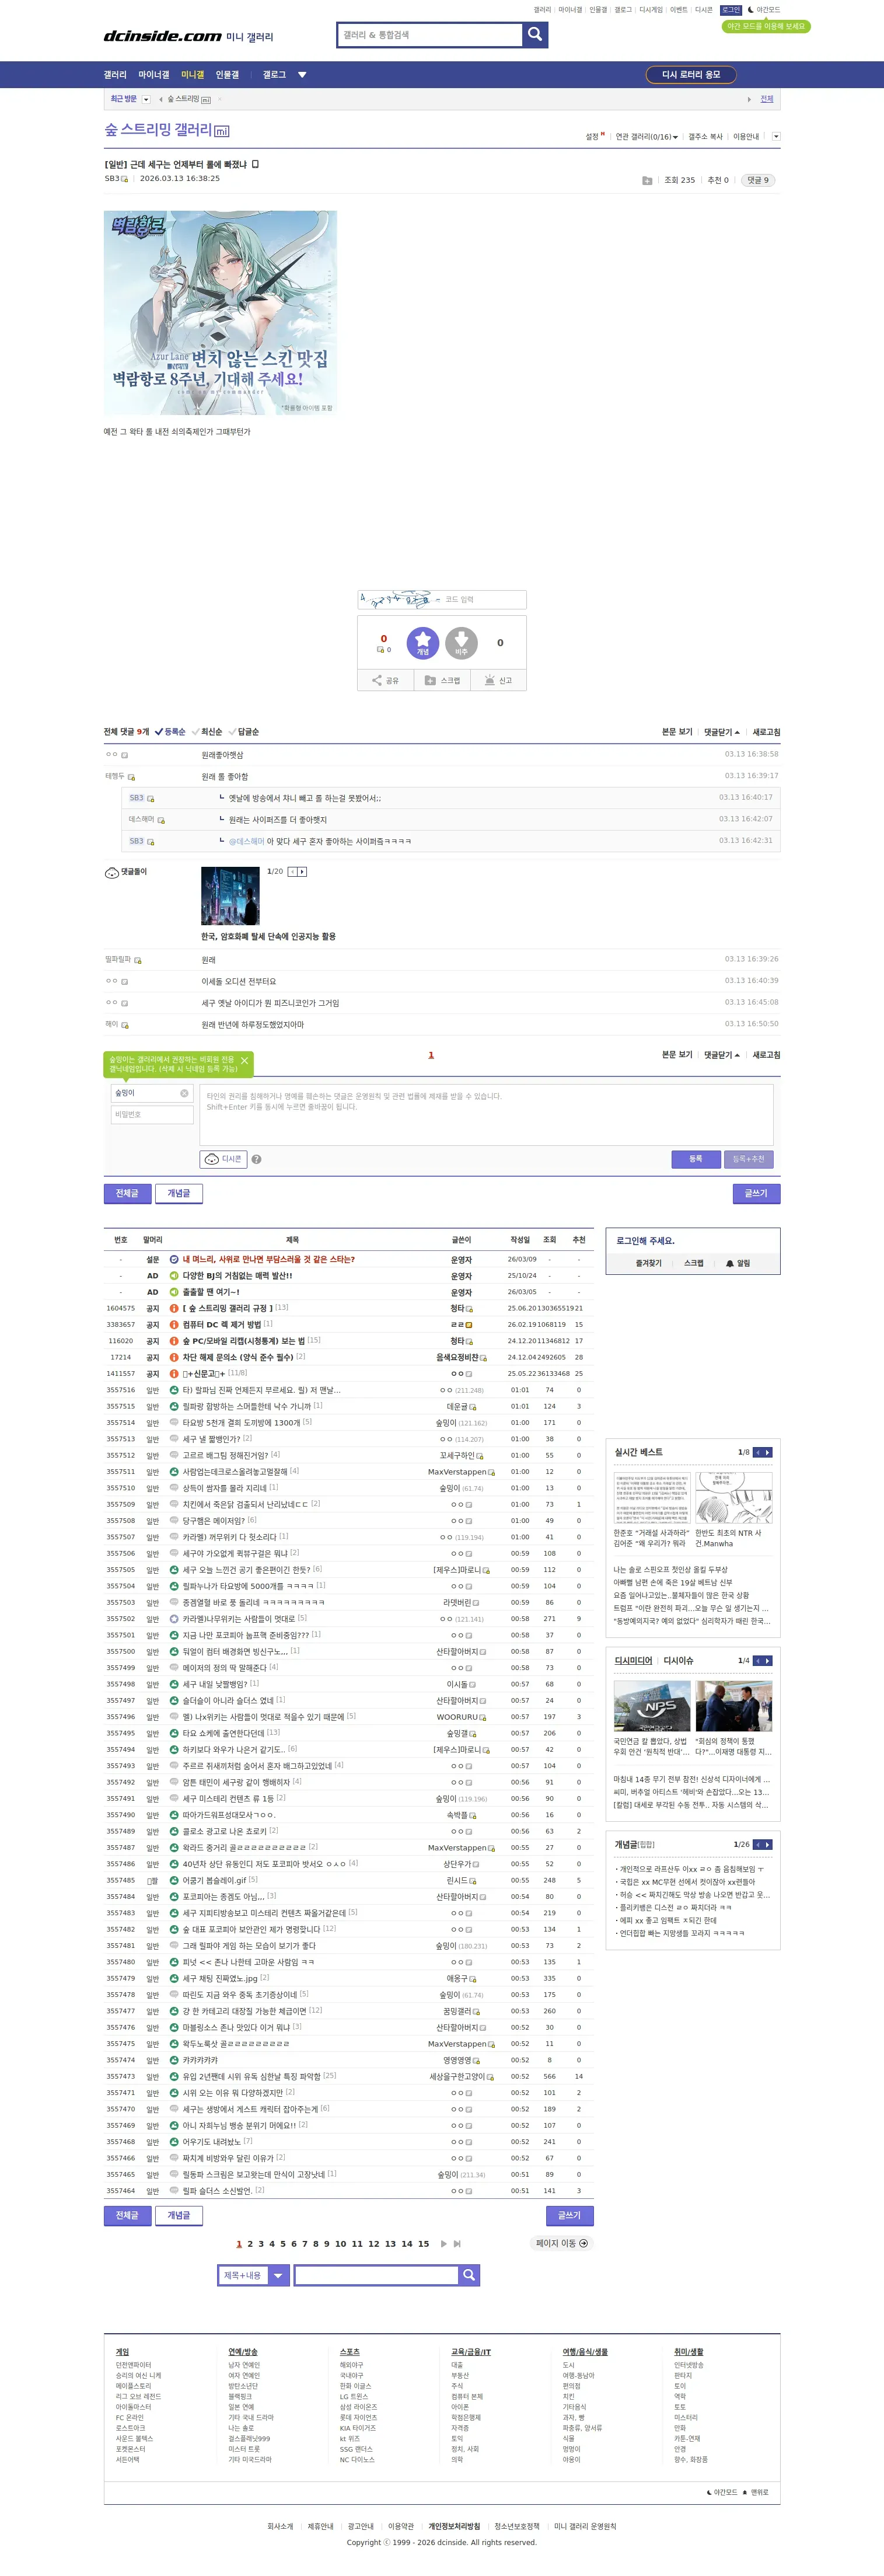Toggle night mode (야간모드) in top bar
The image size is (884, 2576).
(764, 10)
